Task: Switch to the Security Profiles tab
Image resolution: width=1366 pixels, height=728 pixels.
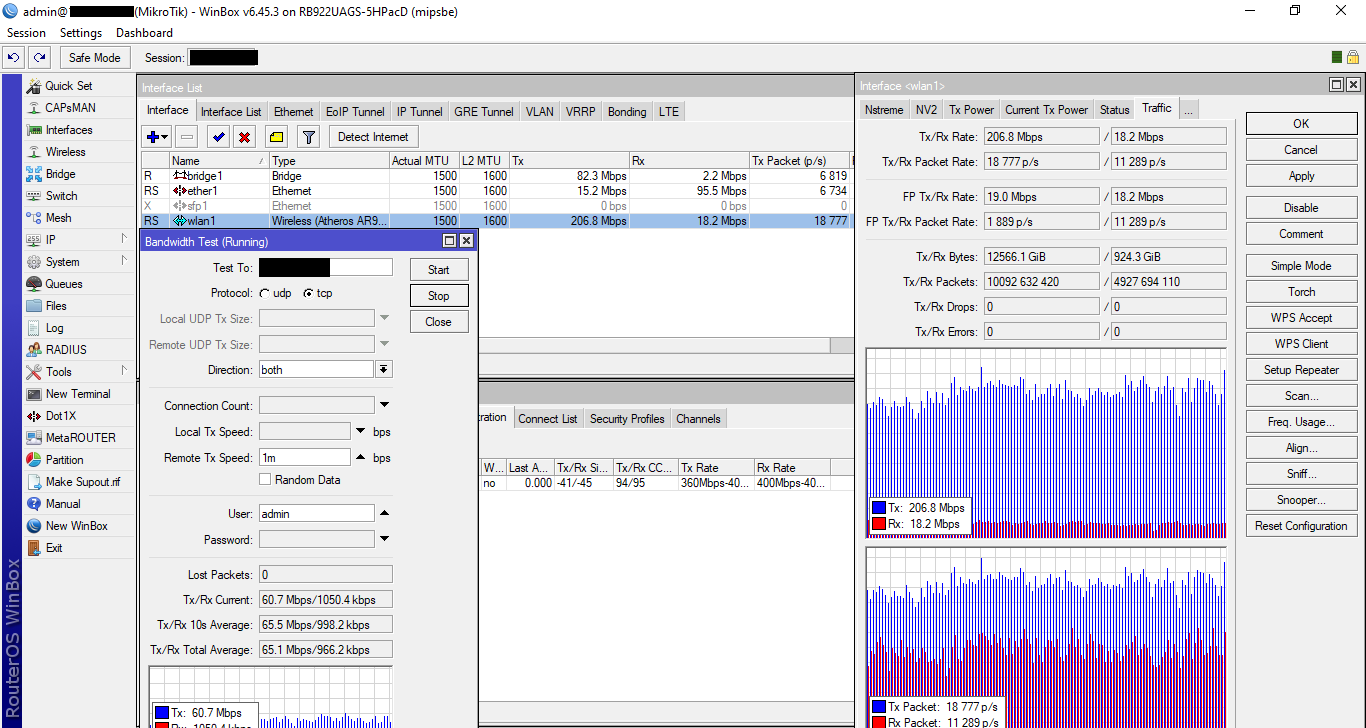Action: 627,419
